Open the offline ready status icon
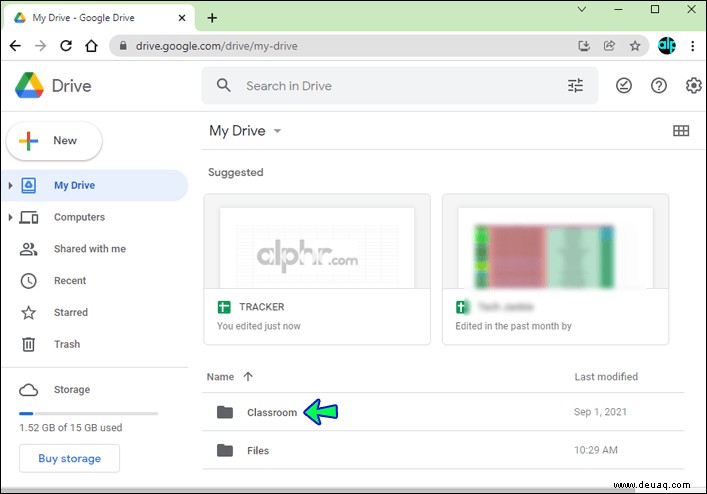Viewport: 707px width, 494px height. [x=624, y=85]
